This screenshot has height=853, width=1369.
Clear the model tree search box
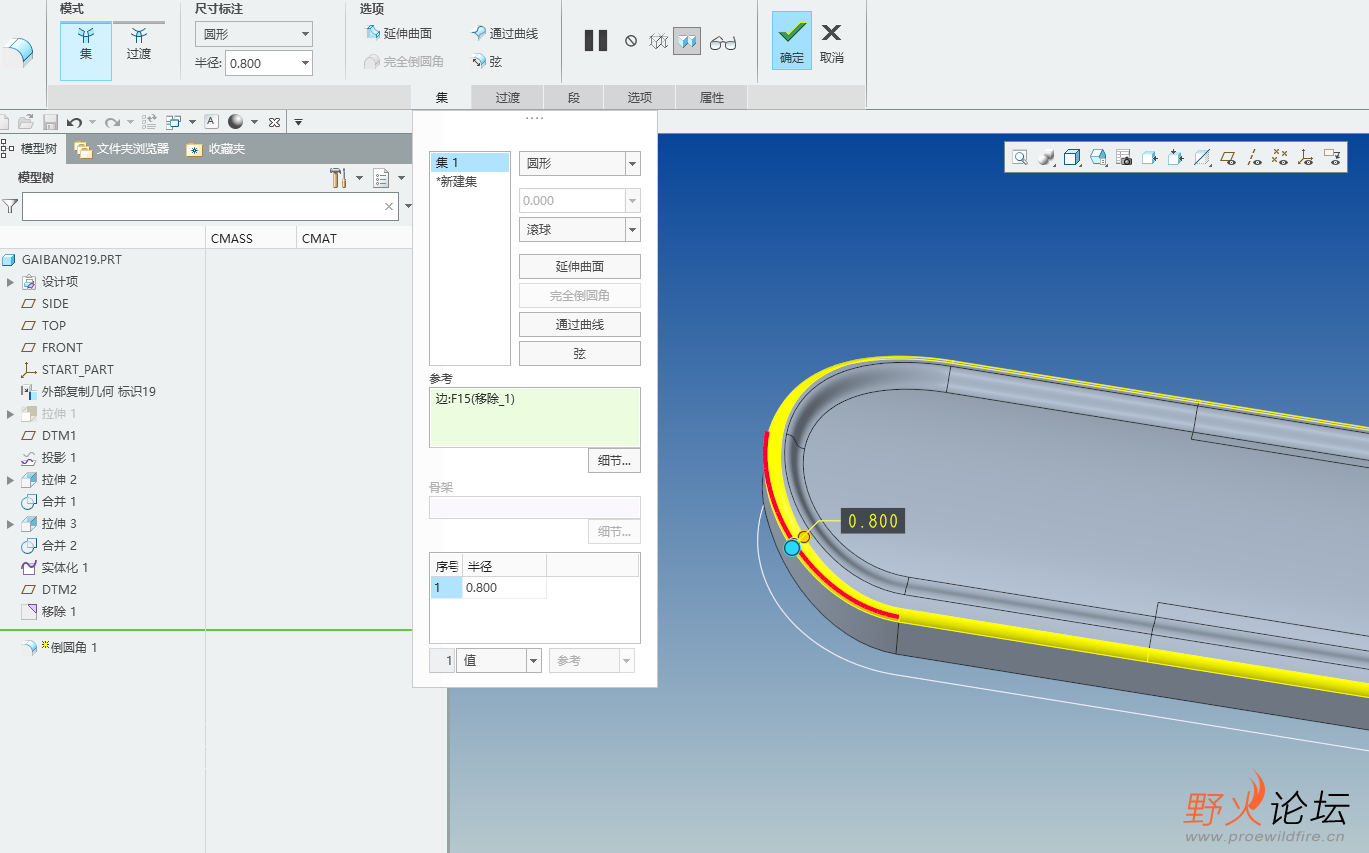click(389, 206)
